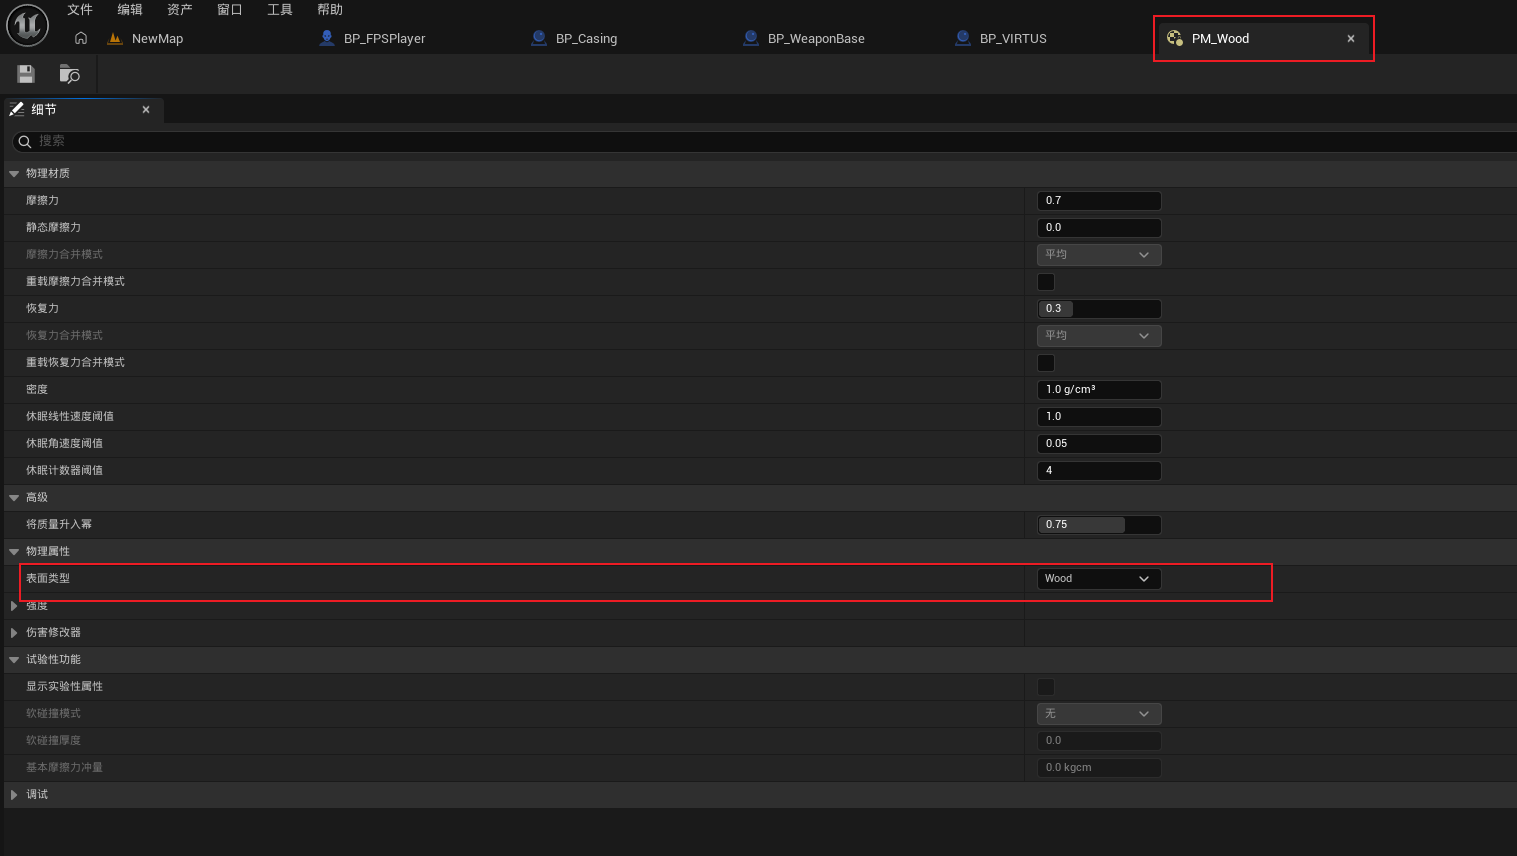Screen dimensions: 1517x856
Task: Click the 将质量升入幂 property label
Action: pos(59,525)
